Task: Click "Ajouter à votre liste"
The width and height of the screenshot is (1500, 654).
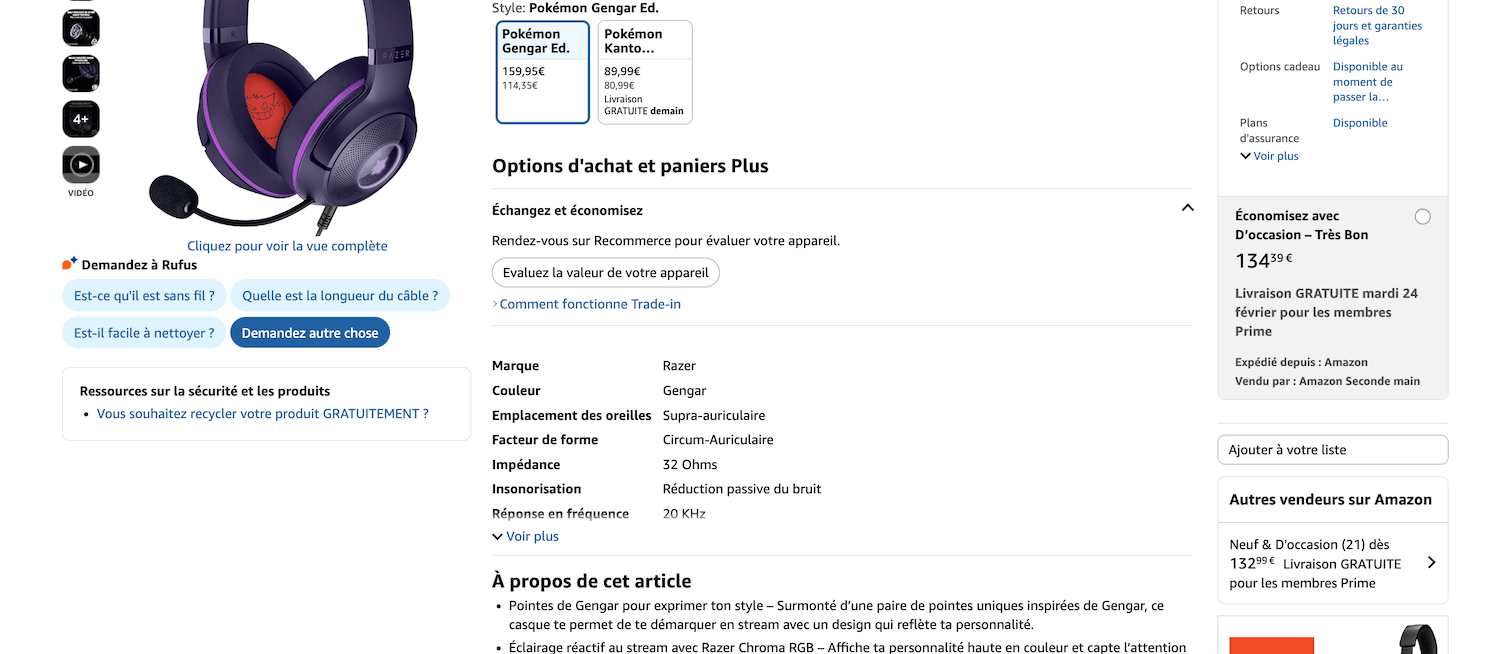Action: [1332, 449]
